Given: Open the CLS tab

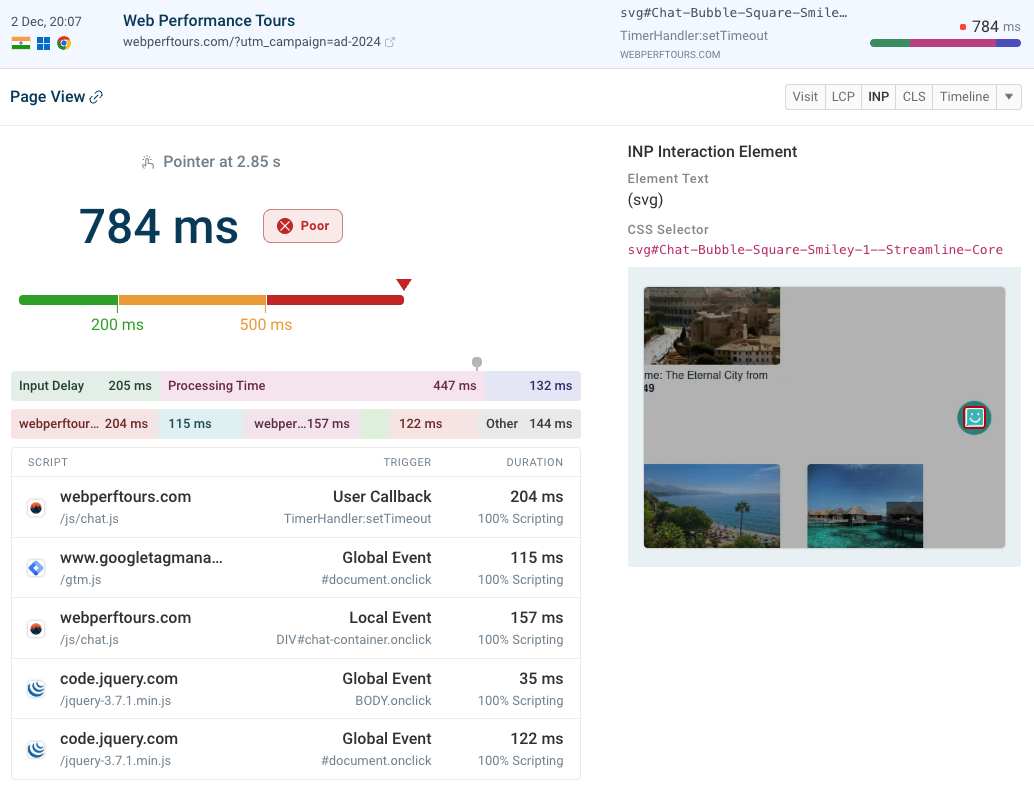Looking at the screenshot, I should [913, 96].
